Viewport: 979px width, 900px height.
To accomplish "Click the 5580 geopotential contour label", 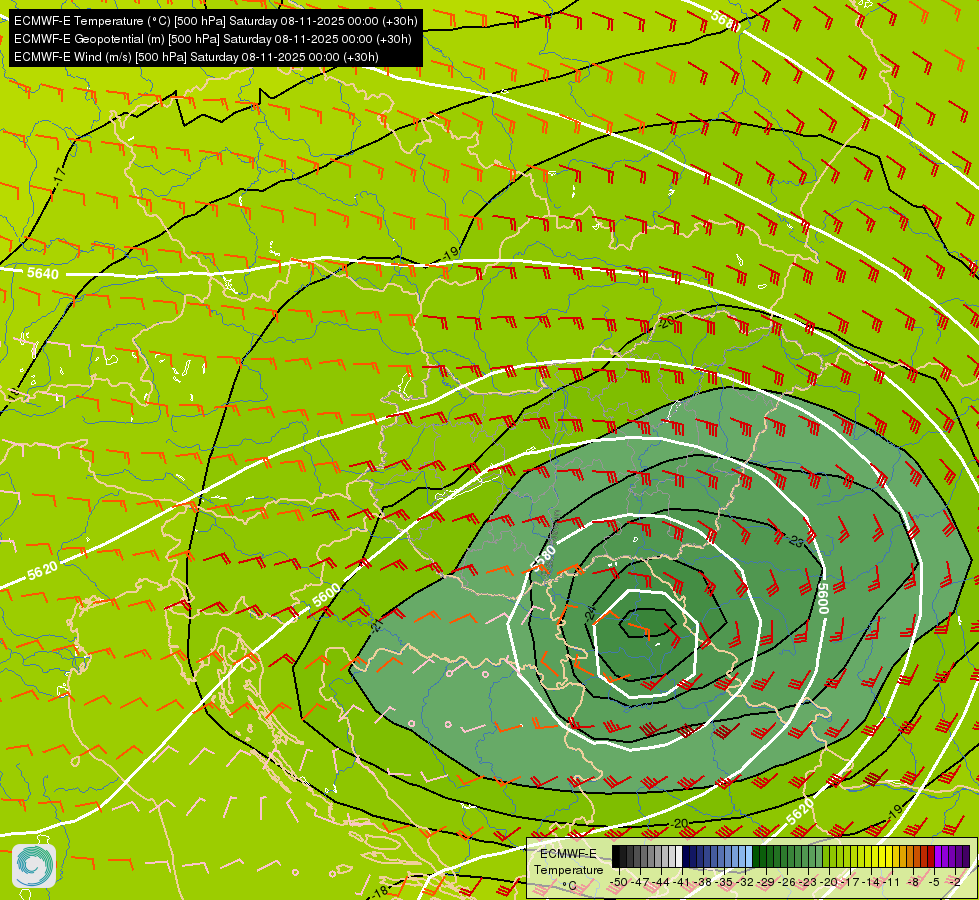I will click(x=543, y=557).
